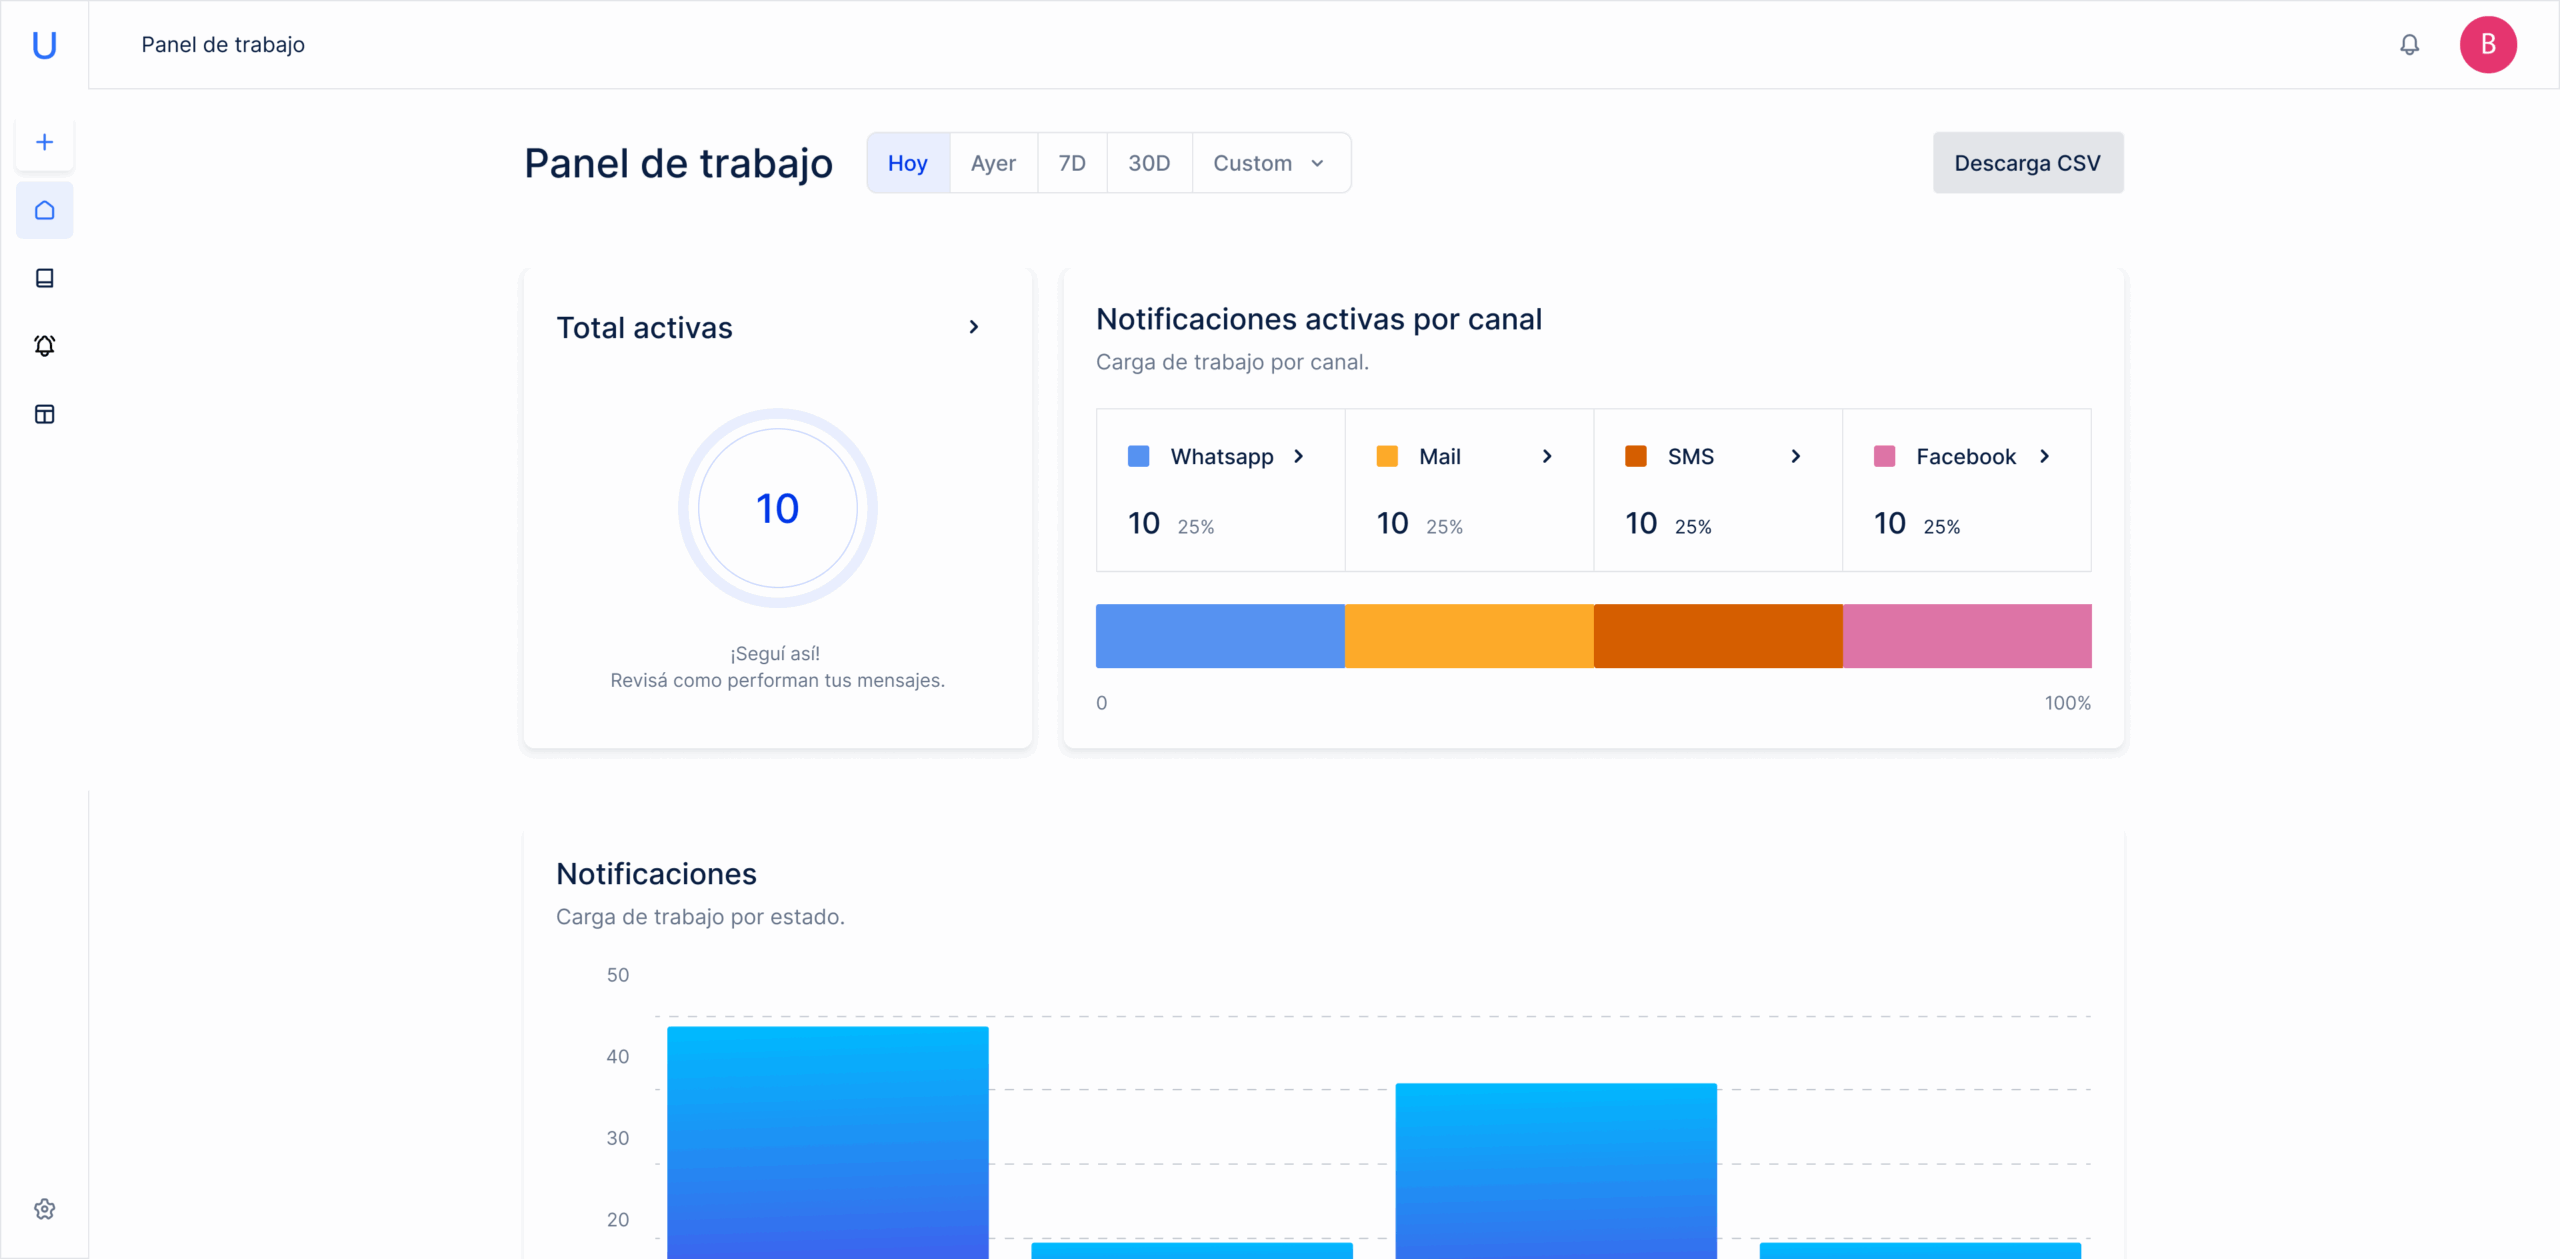Select the Hoy time range

point(907,163)
